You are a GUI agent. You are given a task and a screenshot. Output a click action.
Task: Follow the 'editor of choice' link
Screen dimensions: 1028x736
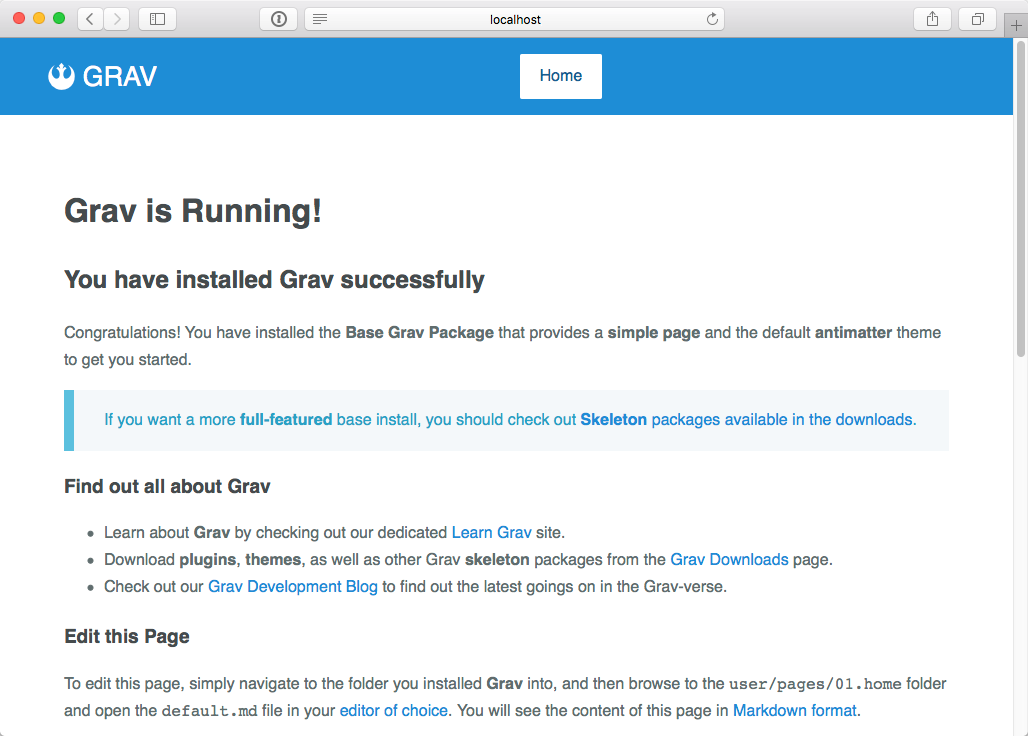tap(394, 711)
